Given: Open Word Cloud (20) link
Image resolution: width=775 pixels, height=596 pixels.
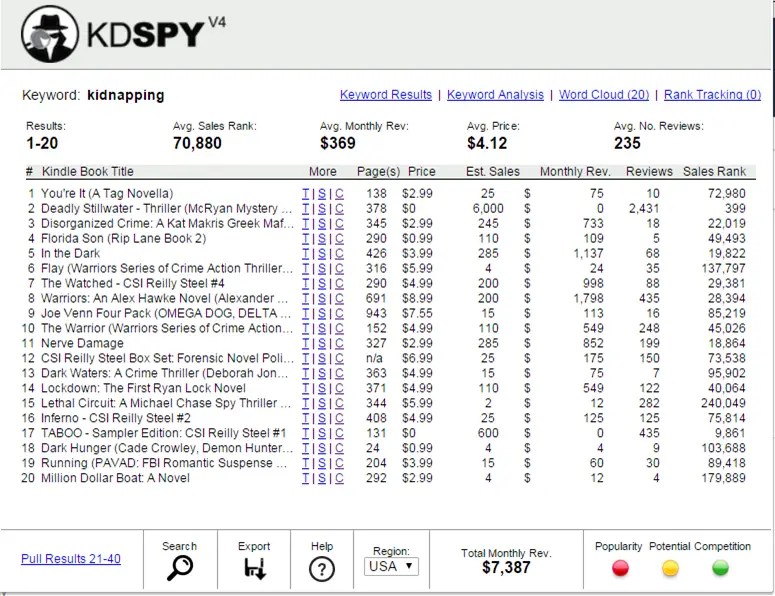Looking at the screenshot, I should pyautogui.click(x=604, y=94).
